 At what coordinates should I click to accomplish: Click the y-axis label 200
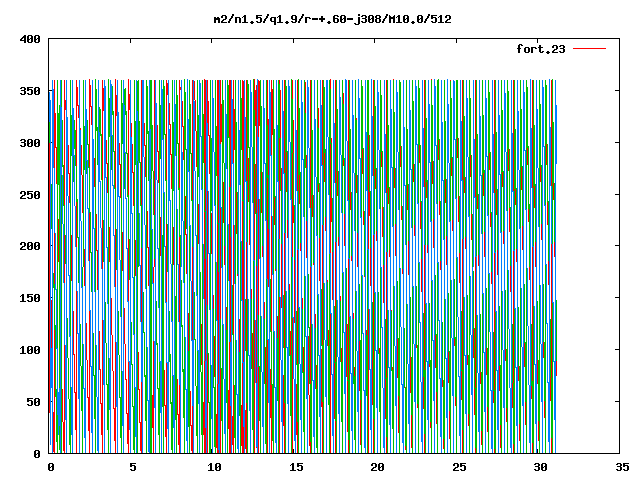30,246
